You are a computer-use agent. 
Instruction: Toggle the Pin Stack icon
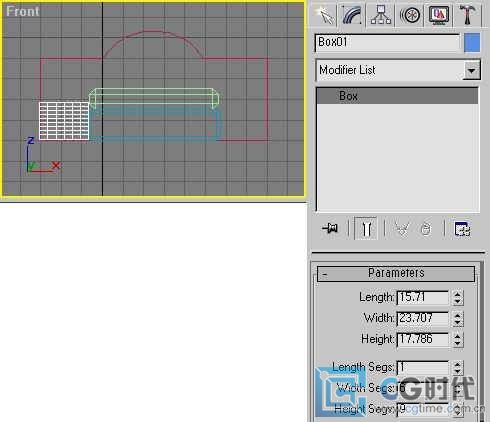pos(330,229)
